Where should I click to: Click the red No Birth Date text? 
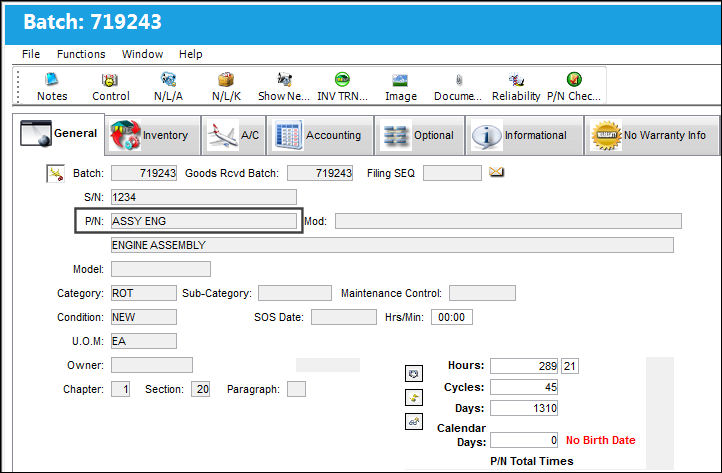[600, 440]
